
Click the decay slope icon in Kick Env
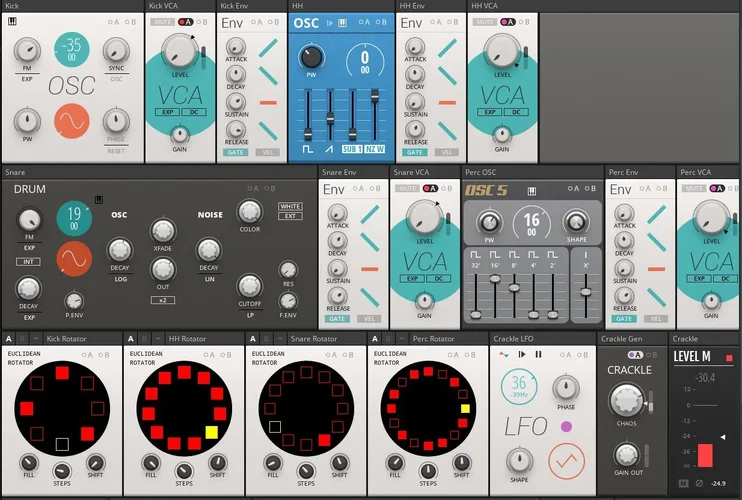tap(268, 75)
